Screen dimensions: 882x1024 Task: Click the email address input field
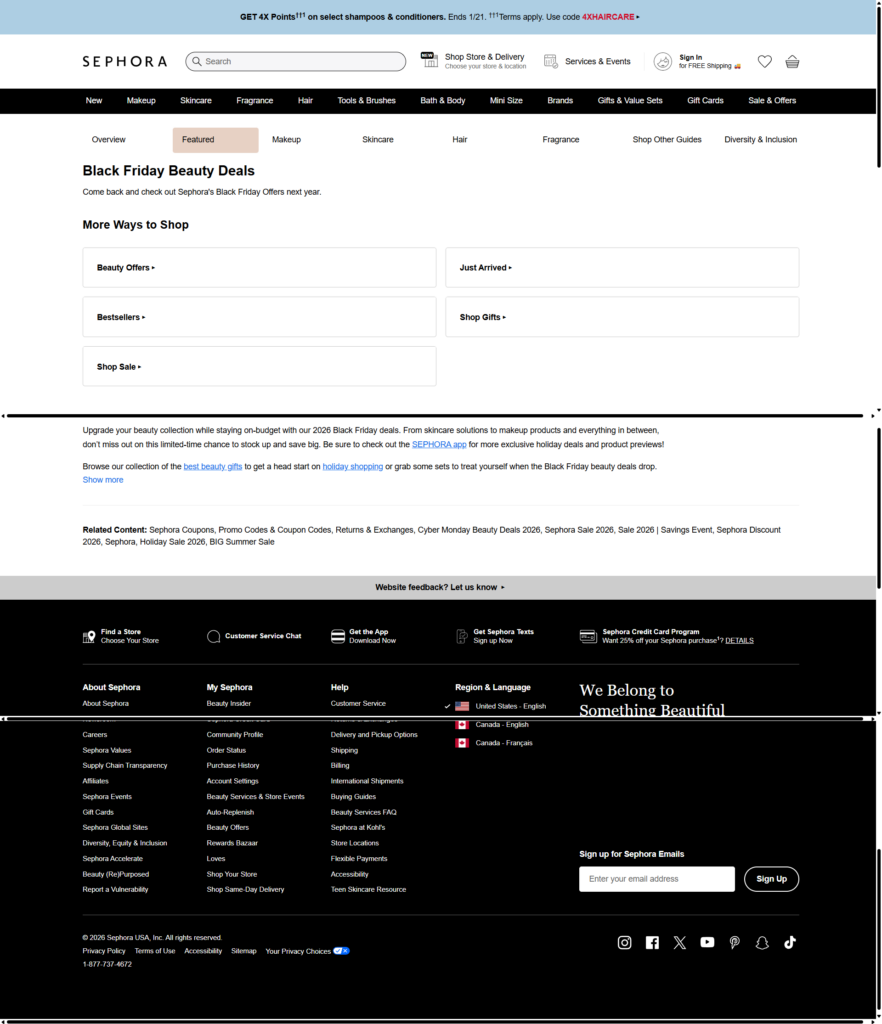(656, 879)
